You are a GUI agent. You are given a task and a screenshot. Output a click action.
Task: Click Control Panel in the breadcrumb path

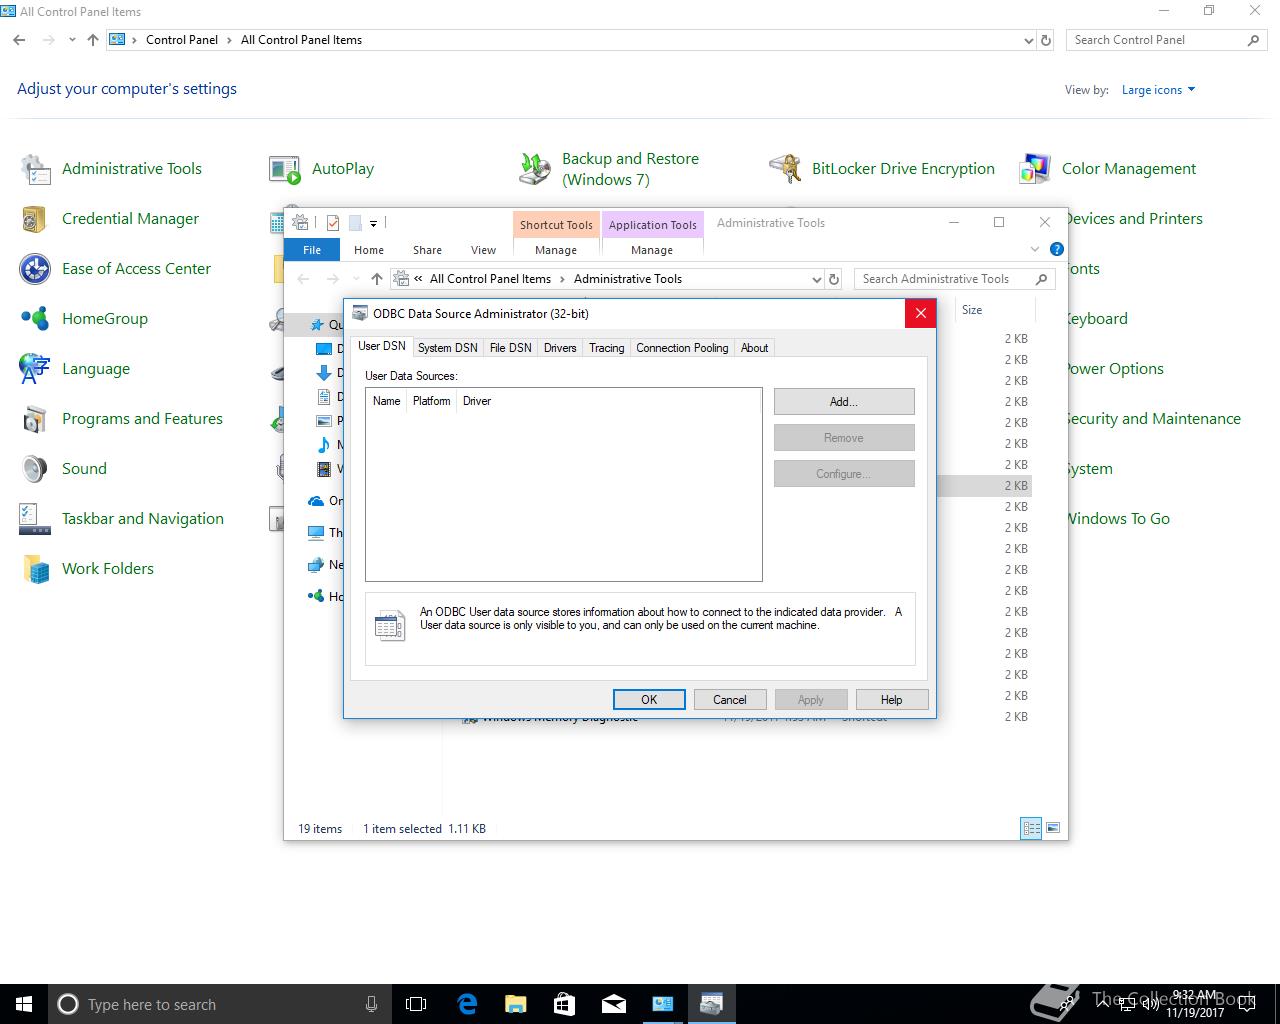182,40
